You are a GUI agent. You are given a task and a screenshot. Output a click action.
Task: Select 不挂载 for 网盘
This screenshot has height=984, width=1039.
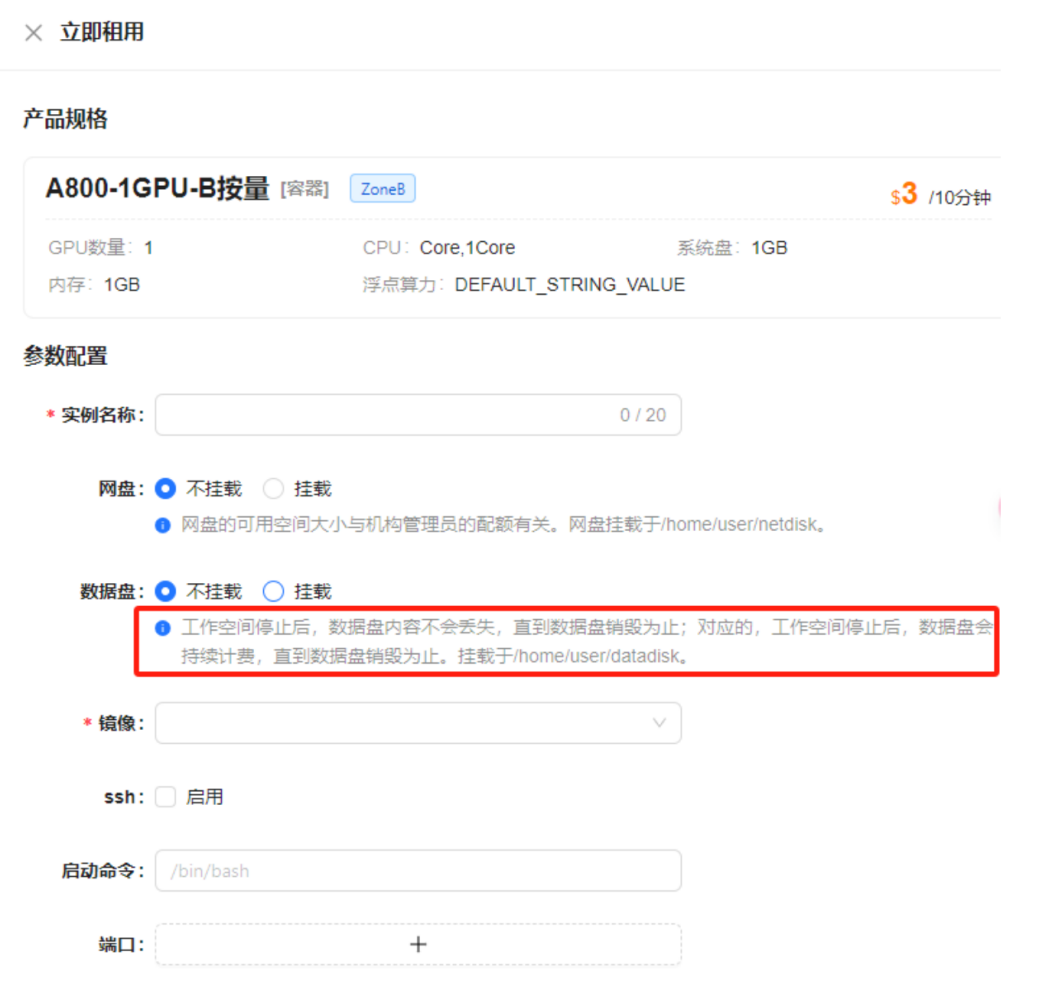[166, 489]
